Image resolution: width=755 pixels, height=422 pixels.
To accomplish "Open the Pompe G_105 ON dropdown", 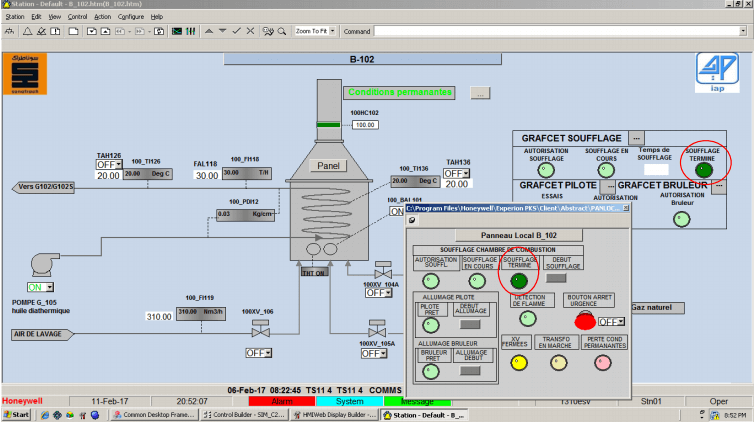I will tap(41, 287).
